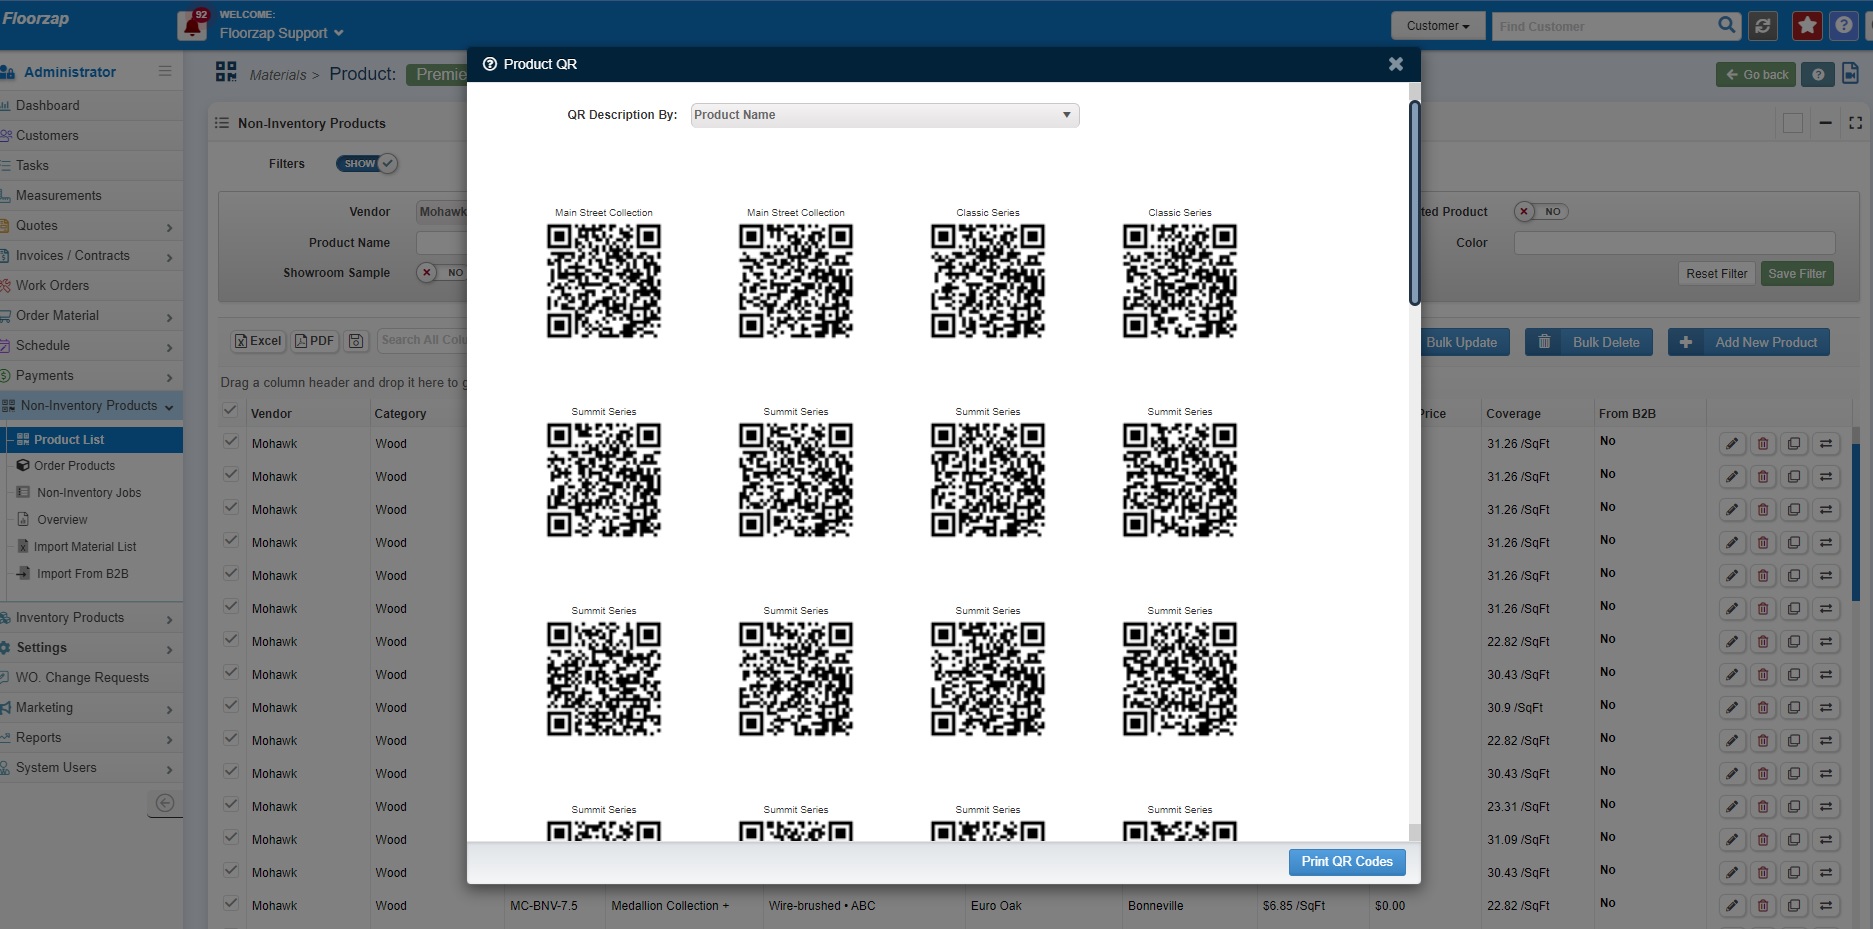
Task: Collapse the sidebar using the hamburger icon
Action: [165, 72]
